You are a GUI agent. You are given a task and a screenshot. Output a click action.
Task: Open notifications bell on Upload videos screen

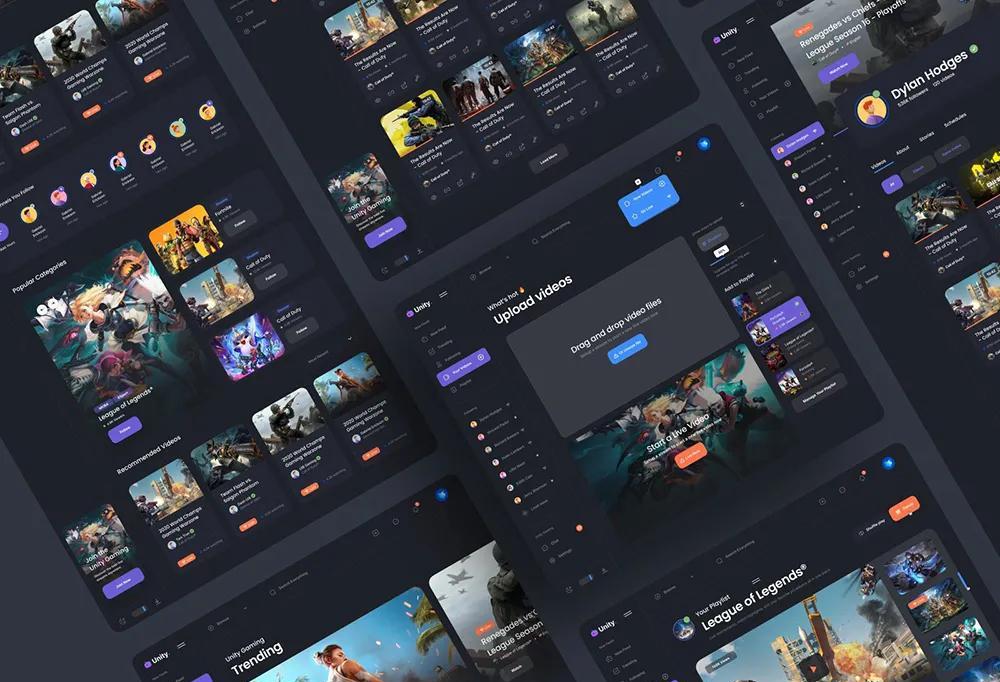coord(678,155)
